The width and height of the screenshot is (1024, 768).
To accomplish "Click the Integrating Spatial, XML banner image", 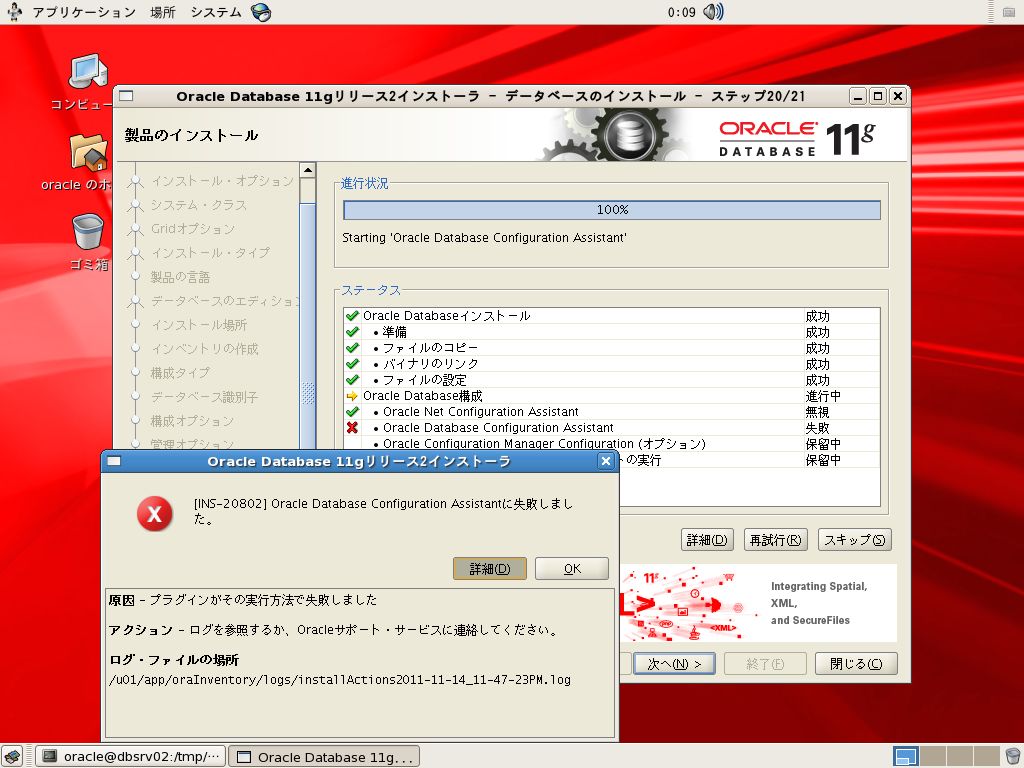I will coord(758,603).
